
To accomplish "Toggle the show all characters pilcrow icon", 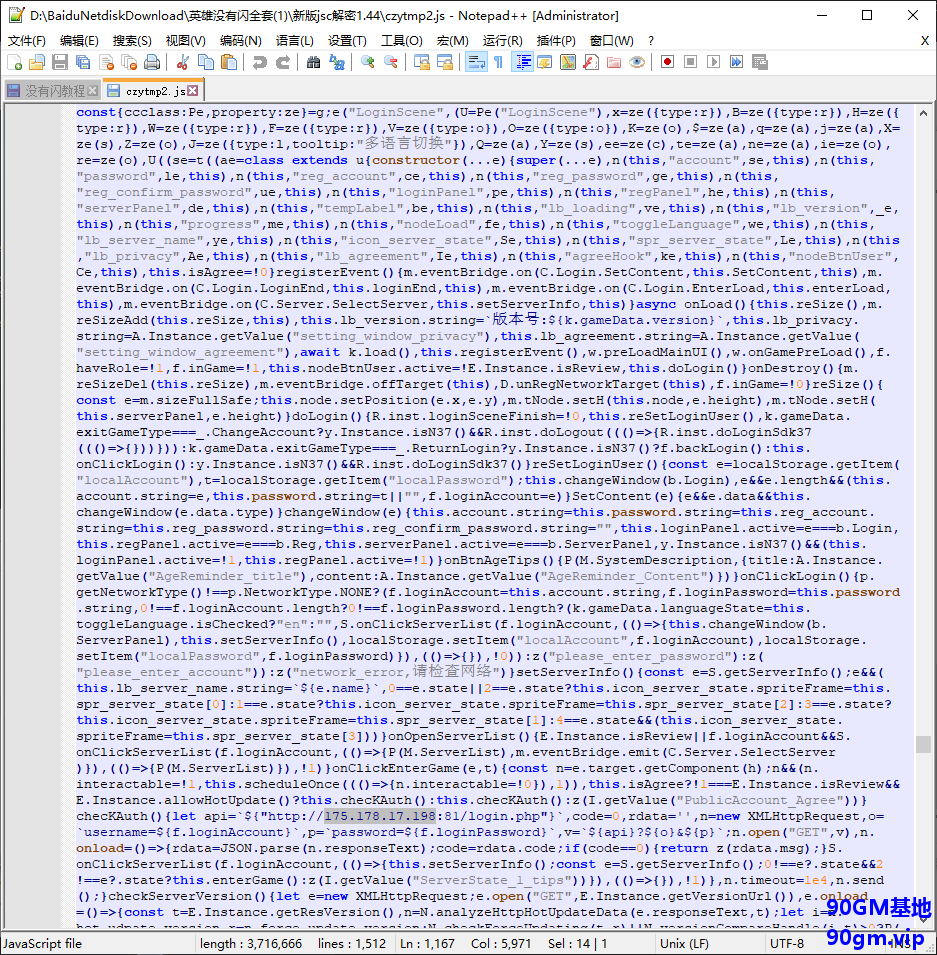I will 498,62.
